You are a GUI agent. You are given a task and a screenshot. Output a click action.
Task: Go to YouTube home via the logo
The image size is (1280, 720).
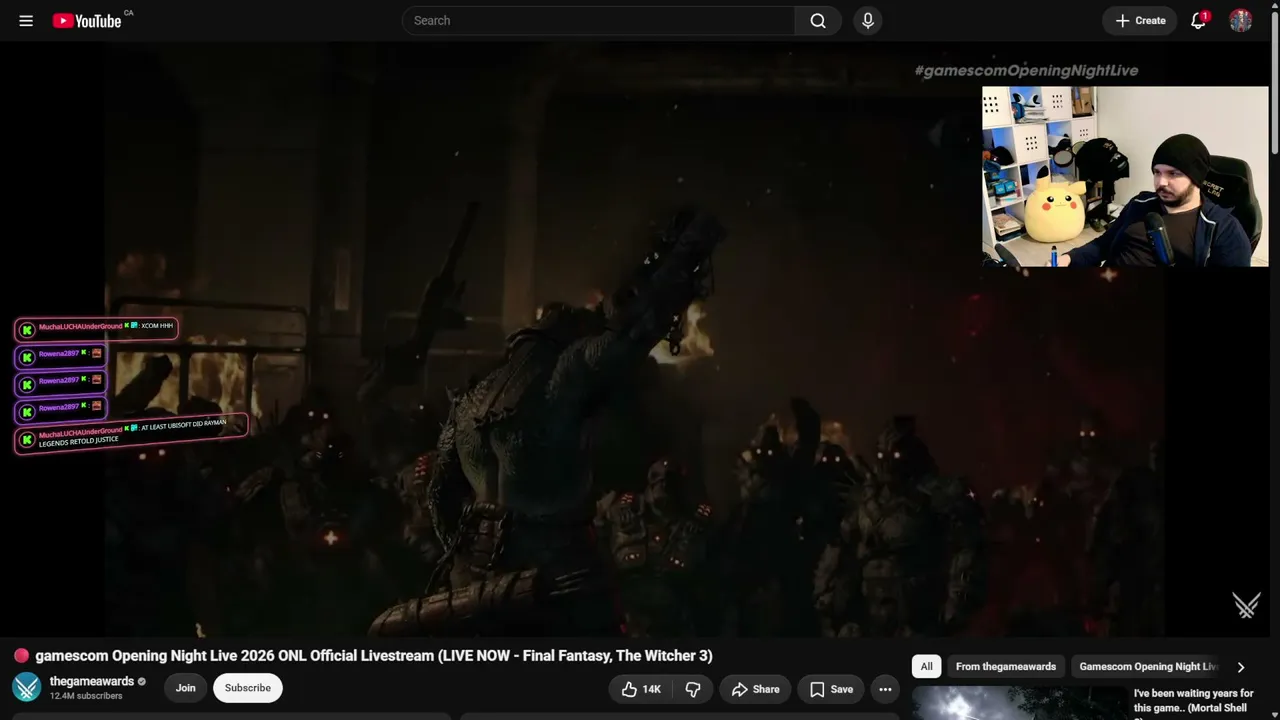pyautogui.click(x=87, y=20)
